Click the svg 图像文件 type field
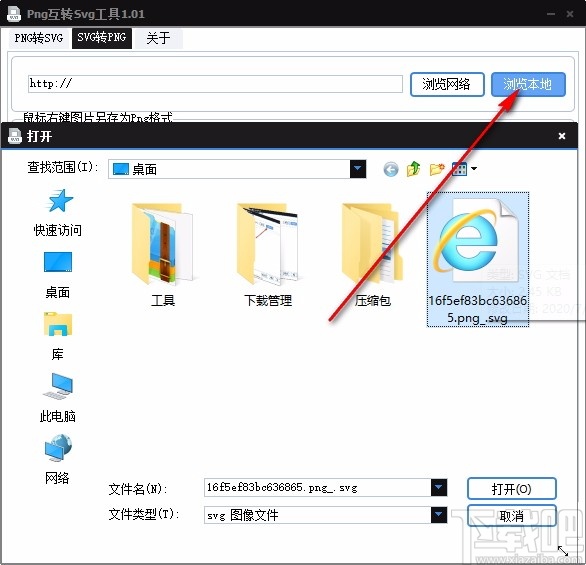Viewport: 586px width, 565px height. tap(318, 515)
